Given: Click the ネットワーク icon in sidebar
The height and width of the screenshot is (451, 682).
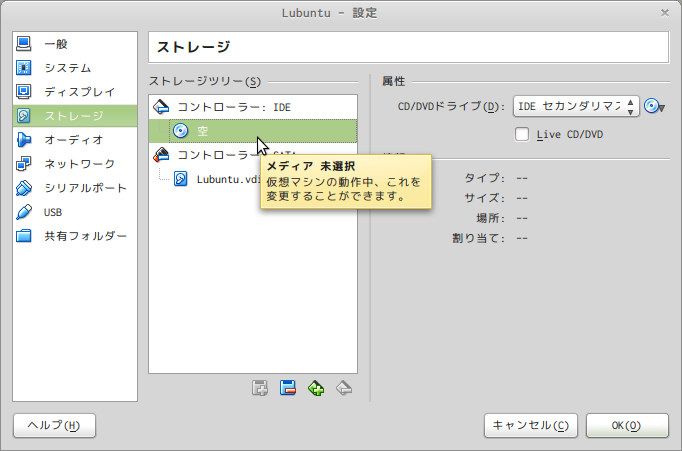Looking at the screenshot, I should pyautogui.click(x=23, y=164).
